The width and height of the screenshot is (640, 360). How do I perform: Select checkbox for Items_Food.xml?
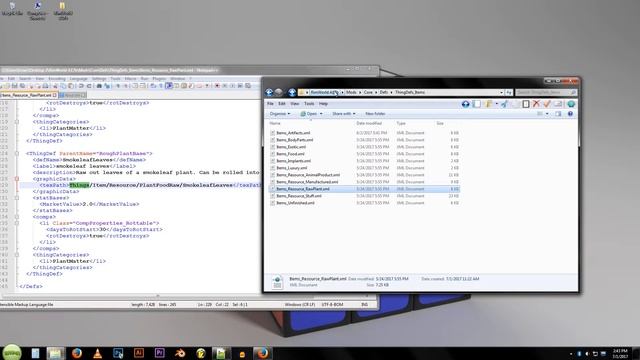click(272, 154)
